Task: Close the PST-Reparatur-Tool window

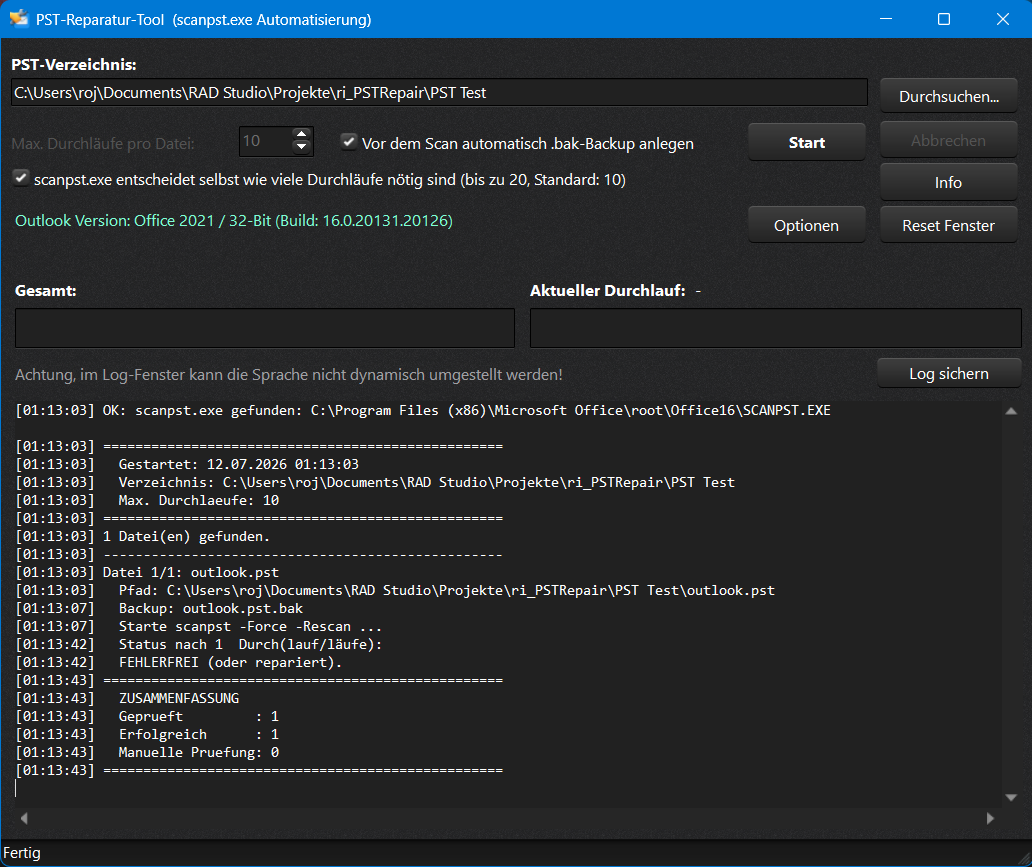Action: (1002, 19)
